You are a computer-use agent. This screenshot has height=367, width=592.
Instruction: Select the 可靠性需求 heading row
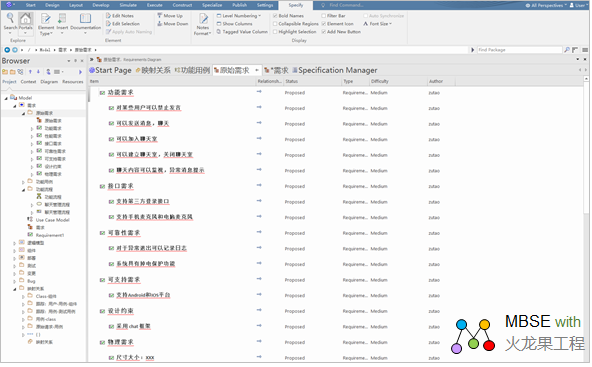124,233
